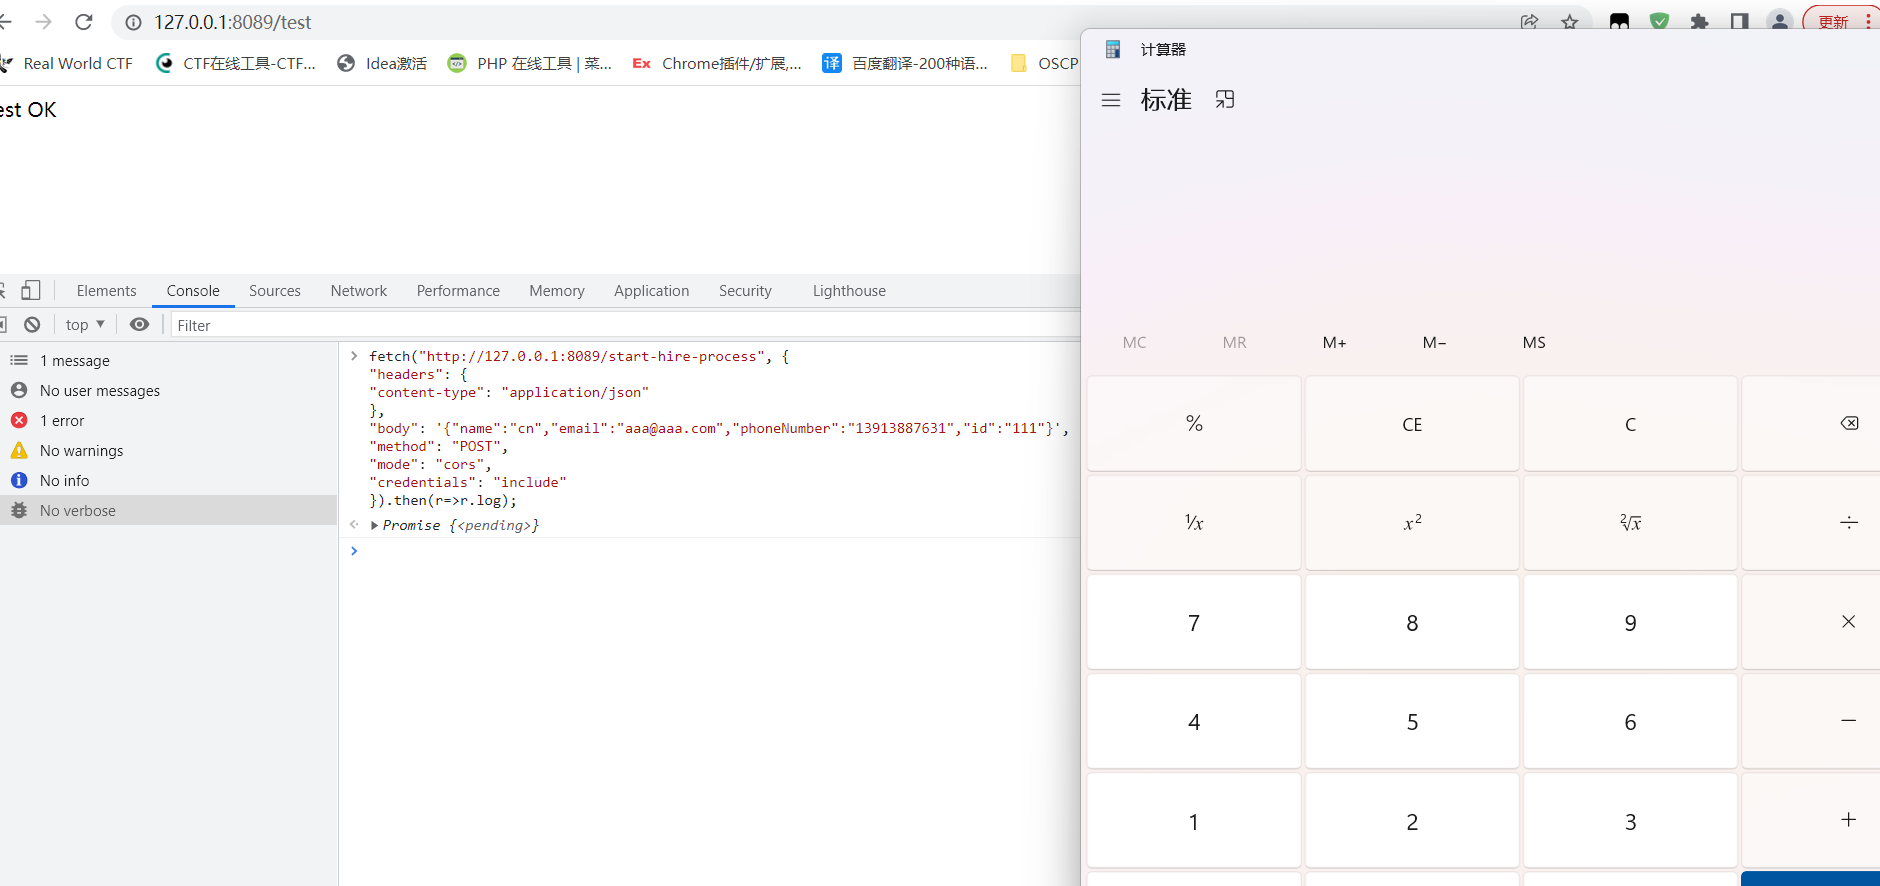
Task: Click calculator digit 9
Action: [x=1630, y=622]
